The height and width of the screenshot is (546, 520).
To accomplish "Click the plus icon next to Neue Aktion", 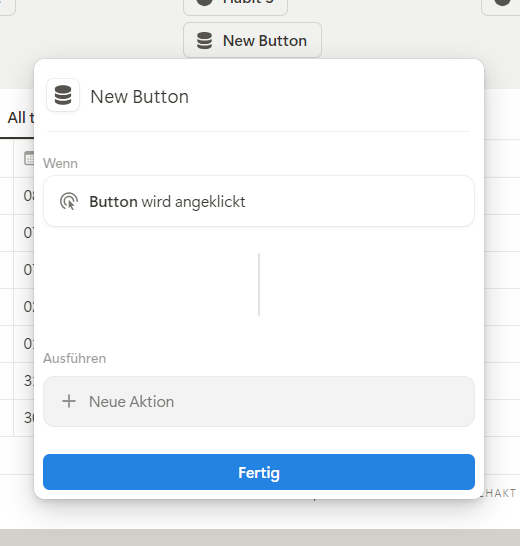I will 69,401.
